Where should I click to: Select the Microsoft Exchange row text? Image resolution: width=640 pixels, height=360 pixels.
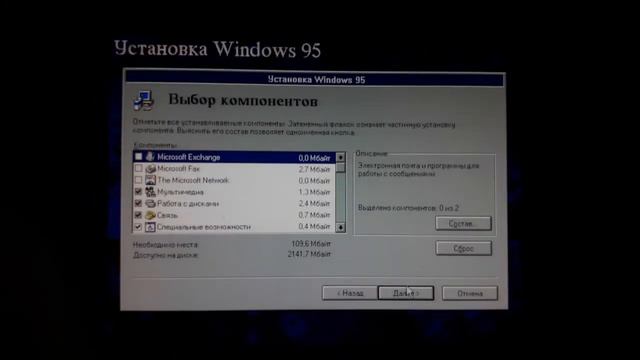[x=189, y=157]
